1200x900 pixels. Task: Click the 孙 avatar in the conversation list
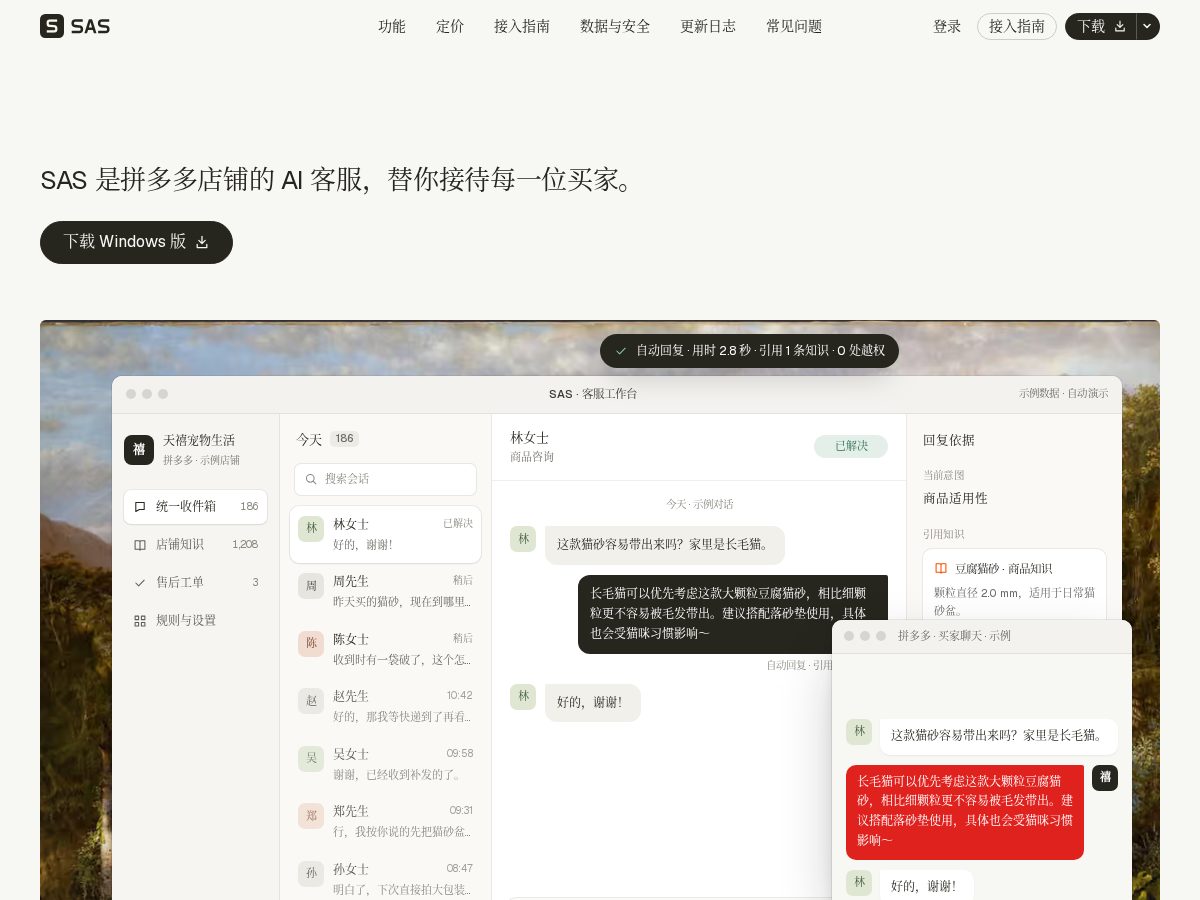click(x=311, y=873)
